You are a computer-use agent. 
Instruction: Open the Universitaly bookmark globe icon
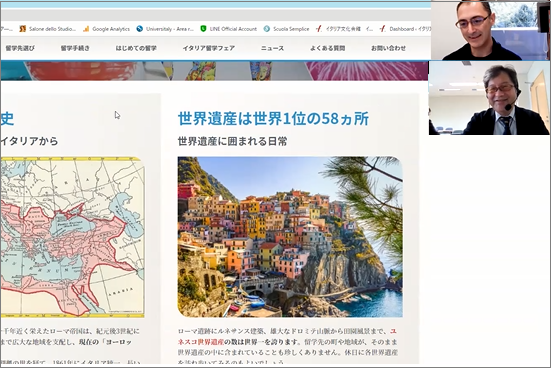pyautogui.click(x=140, y=29)
